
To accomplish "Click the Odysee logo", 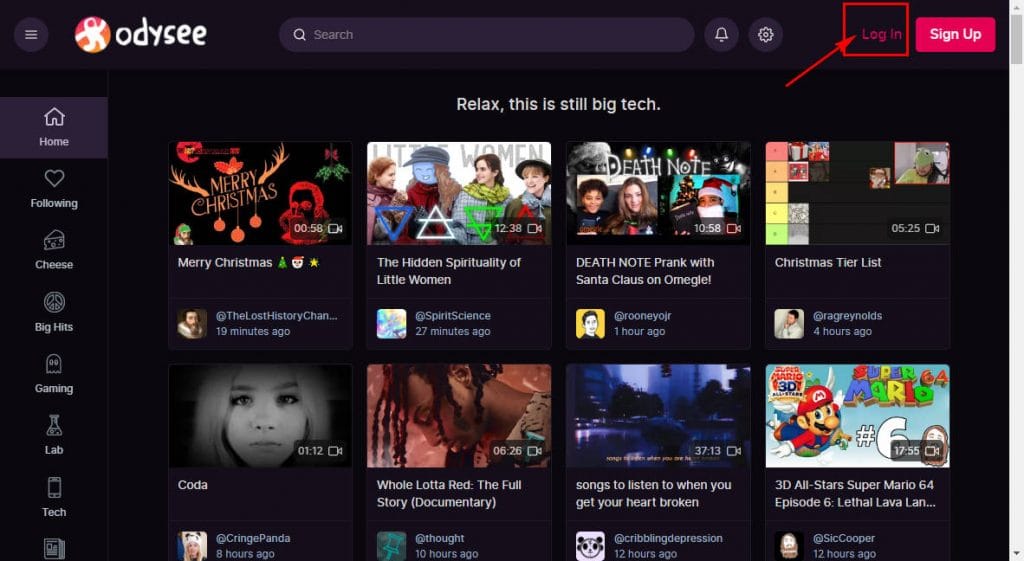I will [141, 35].
